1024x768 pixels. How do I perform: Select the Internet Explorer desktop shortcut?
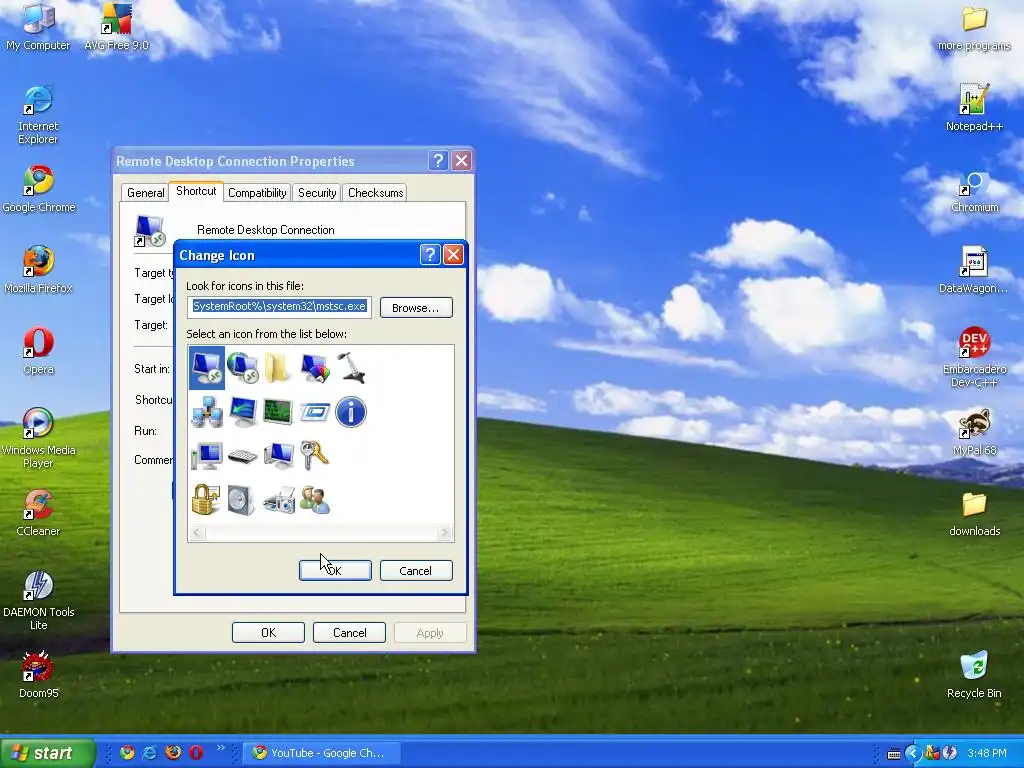tap(38, 115)
